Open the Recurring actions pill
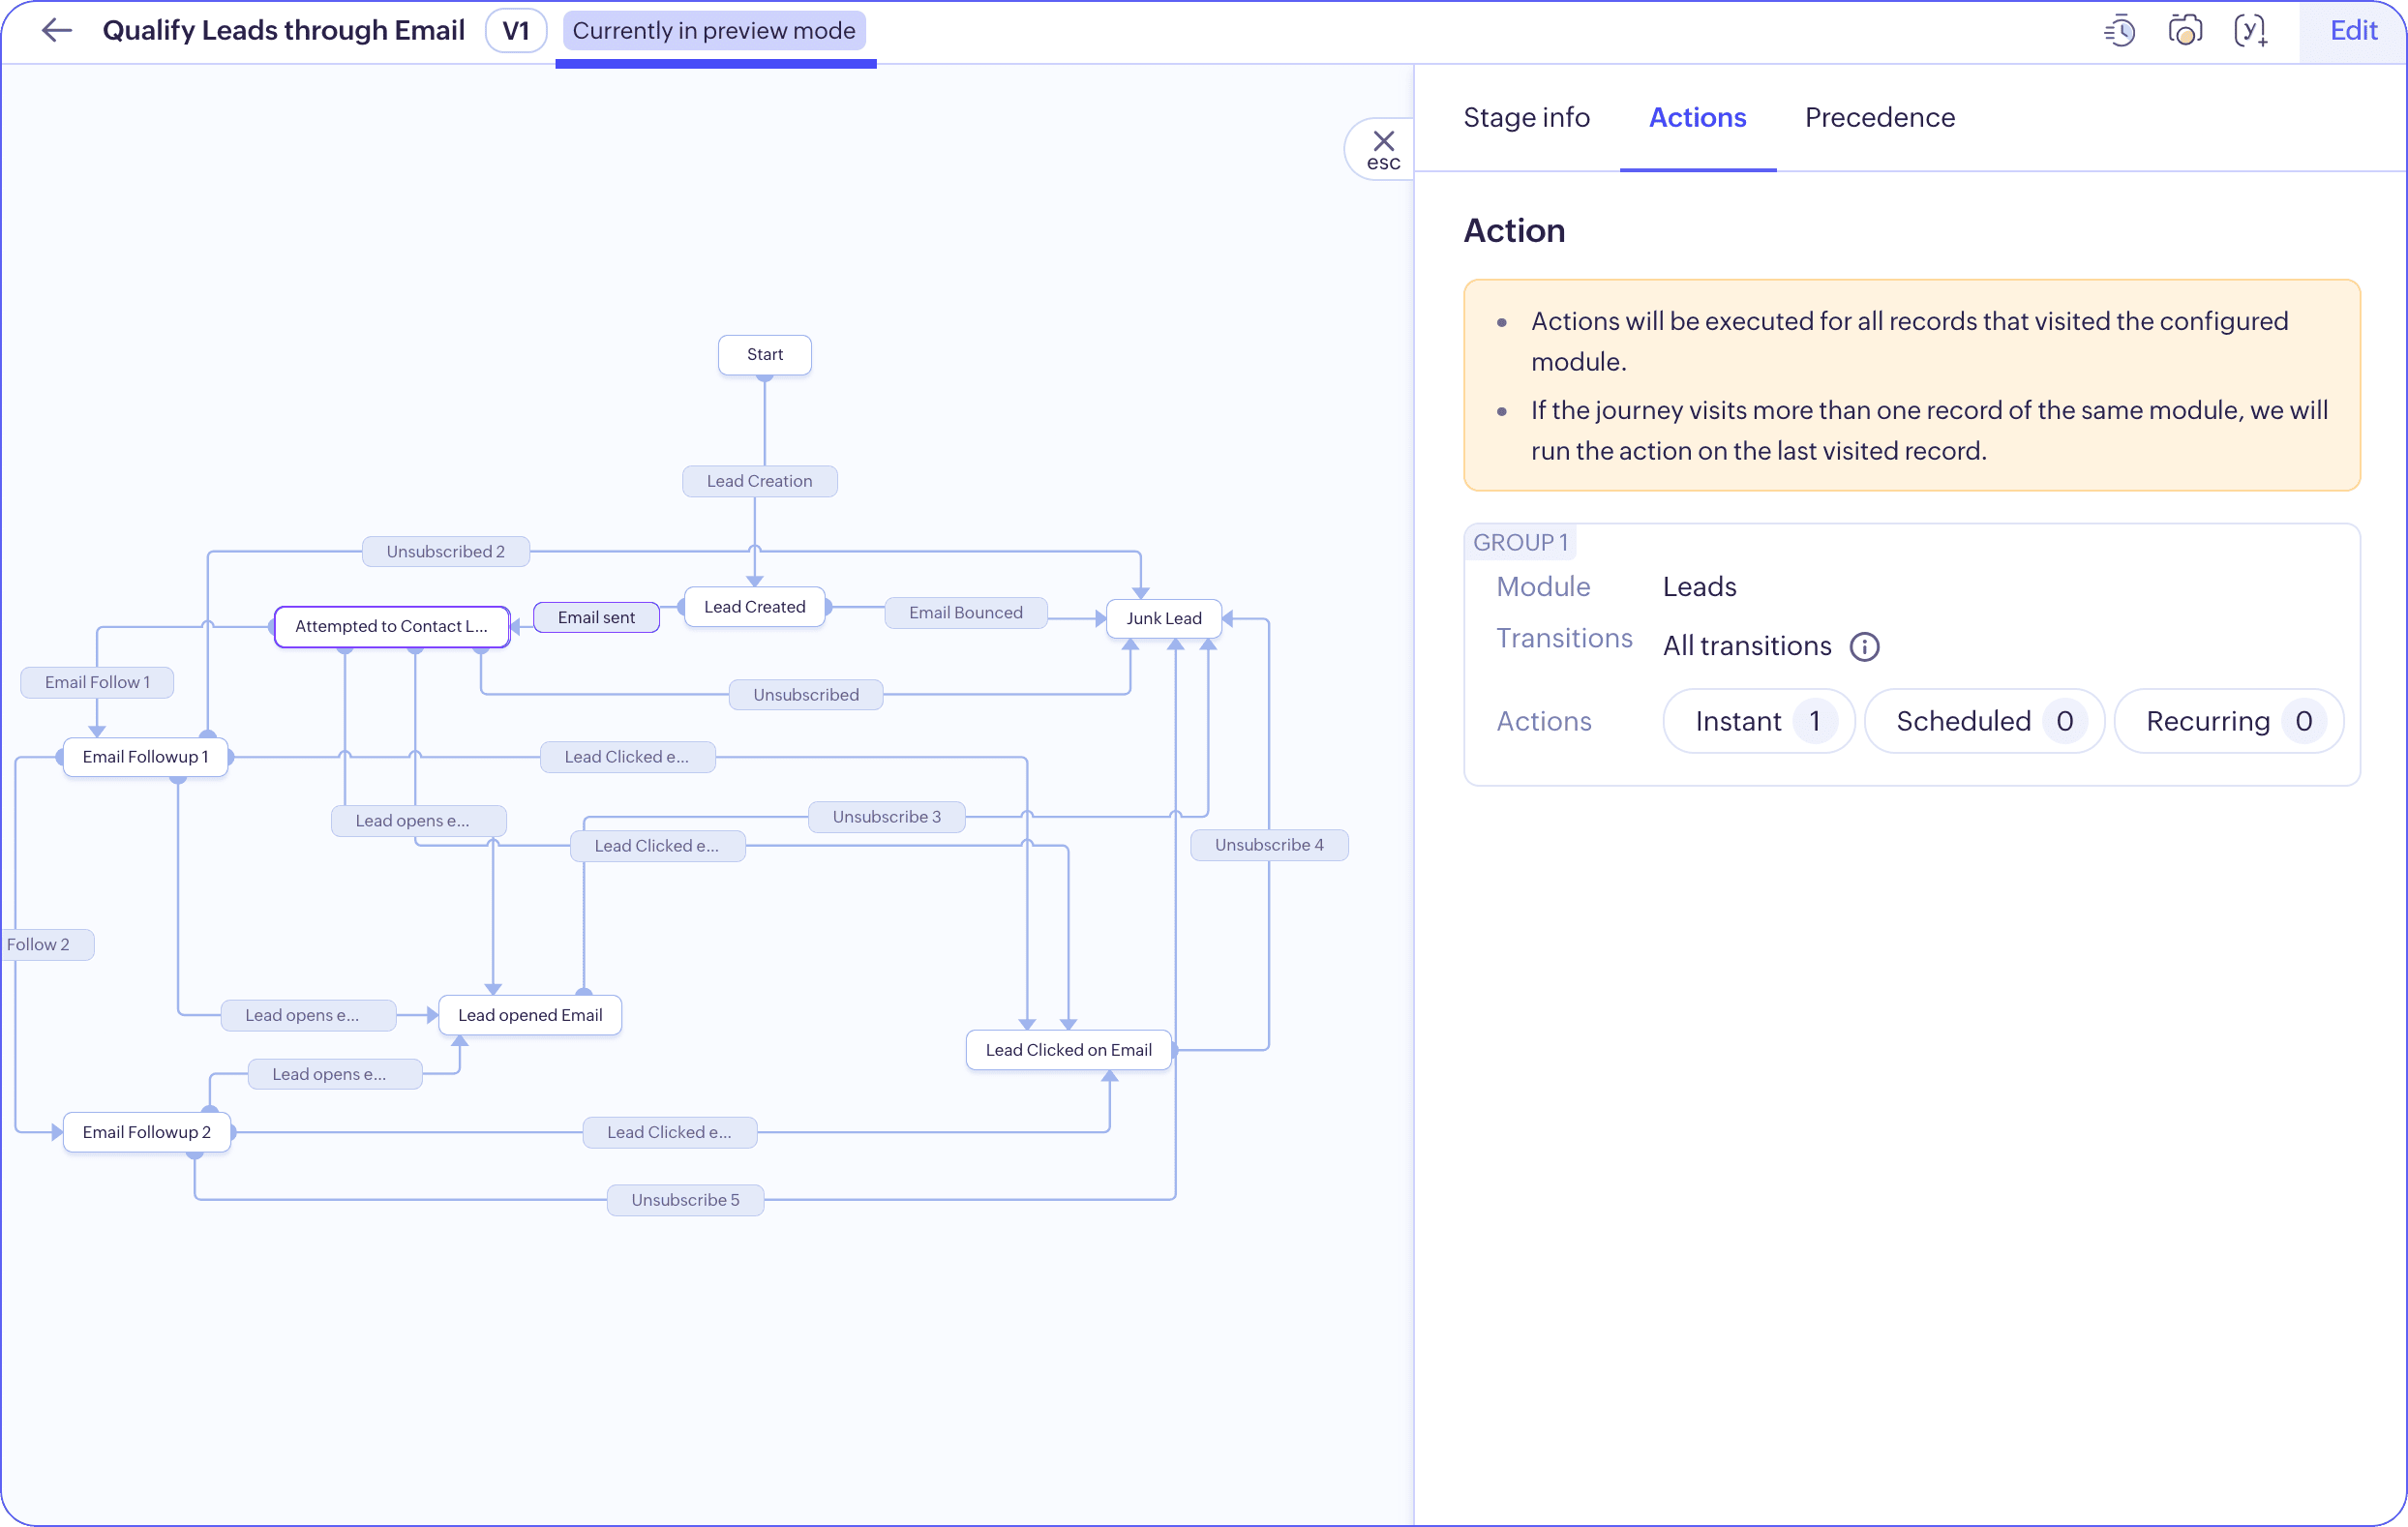Image resolution: width=2408 pixels, height=1527 pixels. (x=2228, y=721)
